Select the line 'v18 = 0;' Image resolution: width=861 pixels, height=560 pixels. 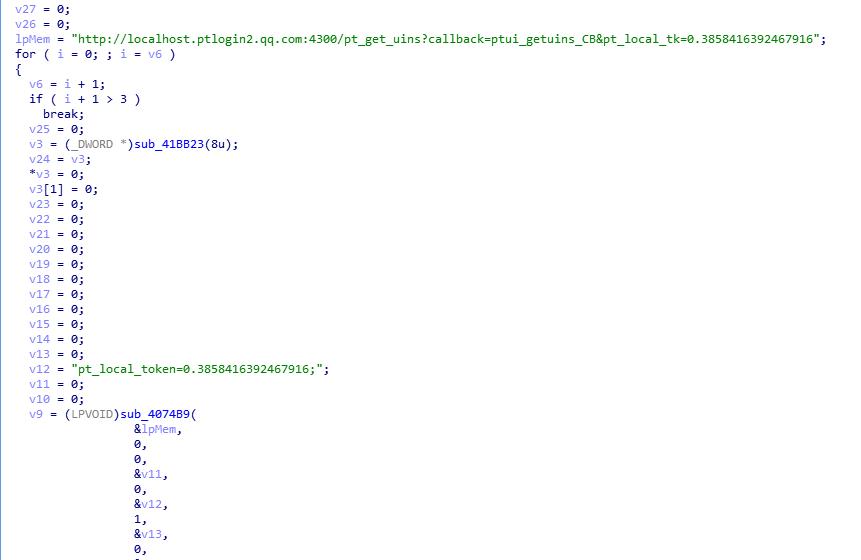(x=57, y=279)
